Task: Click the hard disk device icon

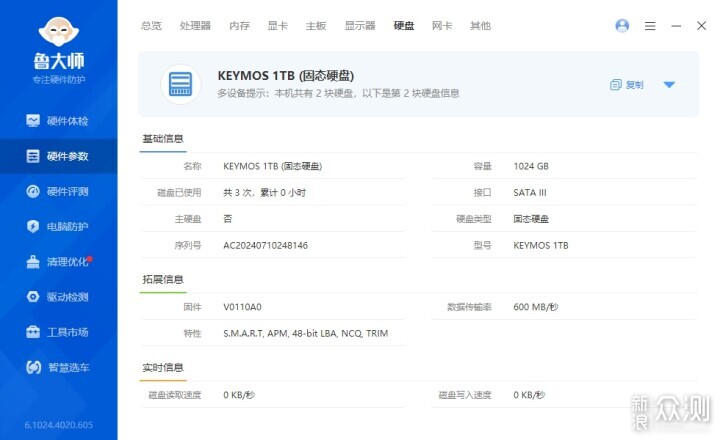Action: click(x=180, y=85)
